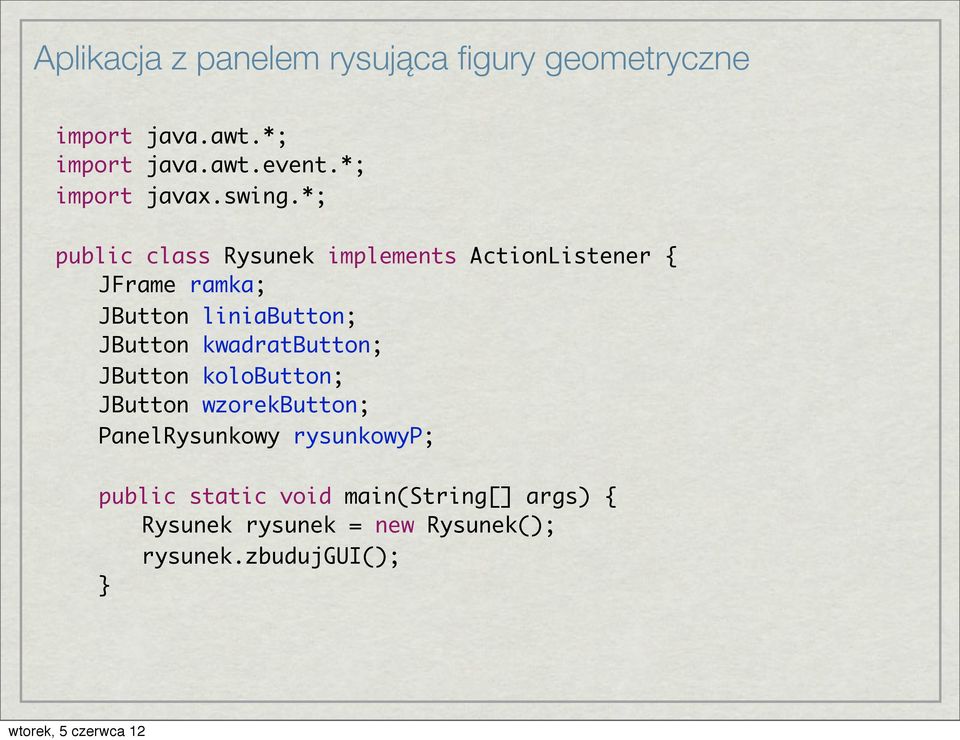This screenshot has width=960, height=740.
Task: Click the closing brace of main method
Action: (x=105, y=586)
